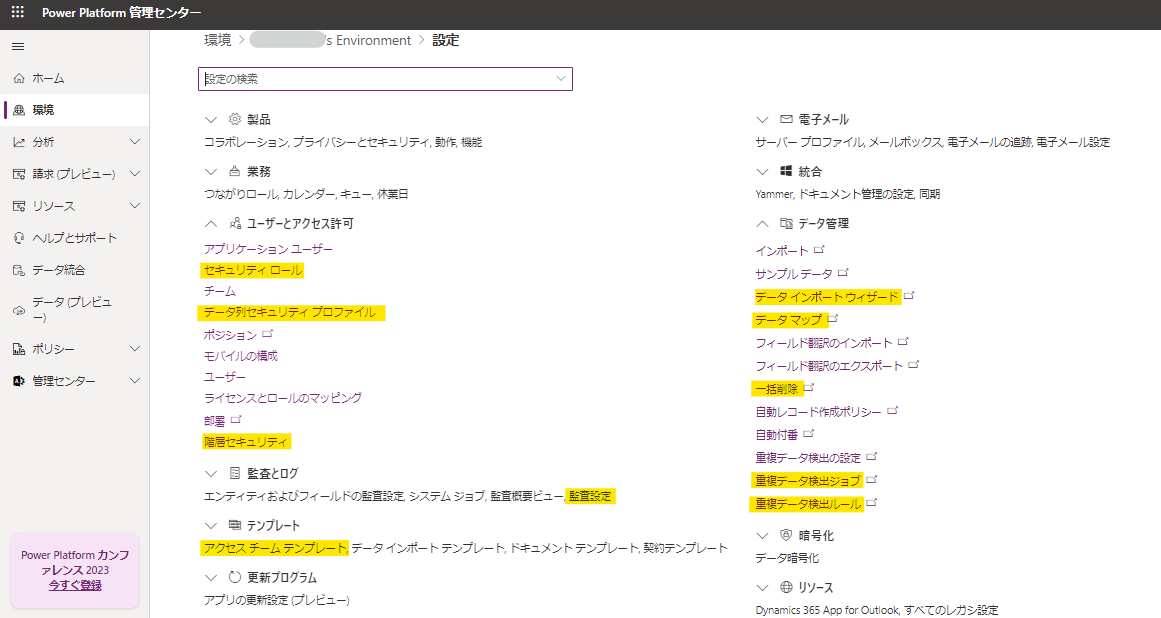Open アプリケーション ユーザー link

click(268, 249)
